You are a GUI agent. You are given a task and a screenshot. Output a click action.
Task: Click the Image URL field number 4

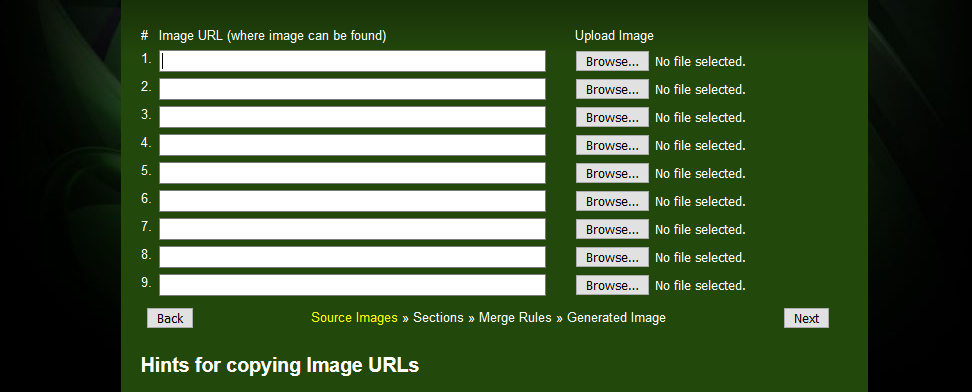[352, 145]
